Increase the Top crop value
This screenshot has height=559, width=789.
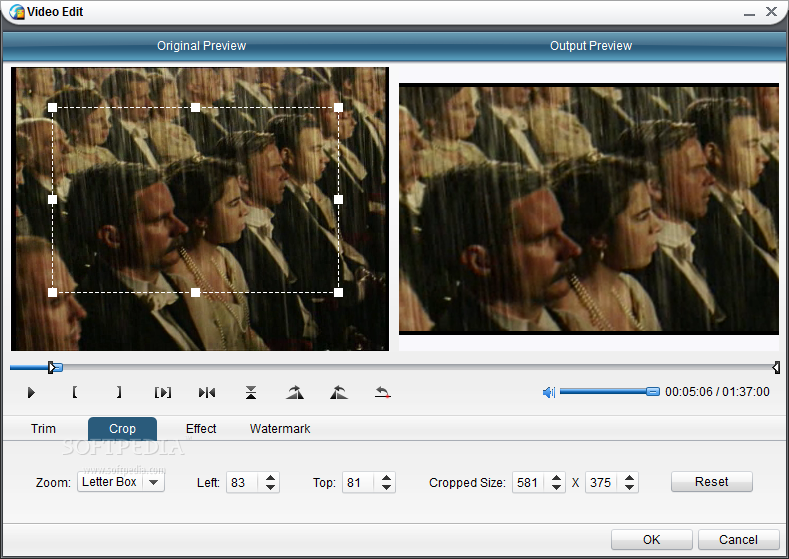(x=386, y=477)
